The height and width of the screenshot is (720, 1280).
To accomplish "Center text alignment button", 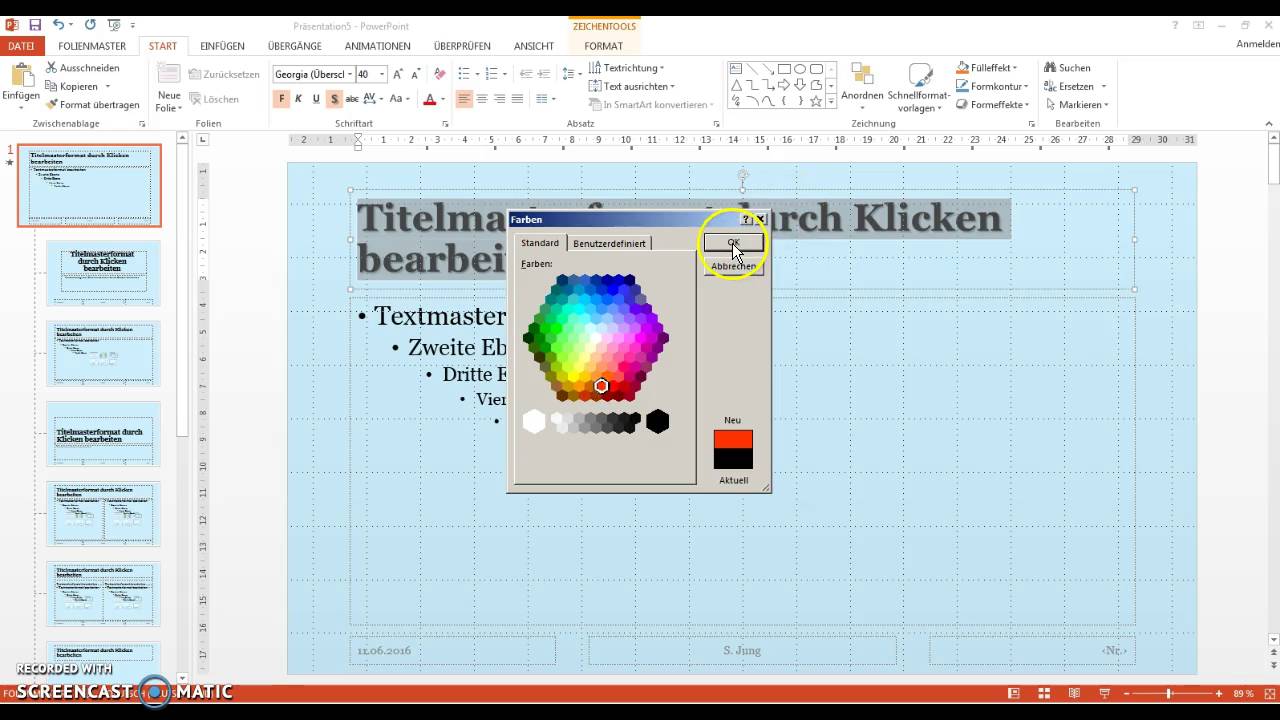I will 482,99.
